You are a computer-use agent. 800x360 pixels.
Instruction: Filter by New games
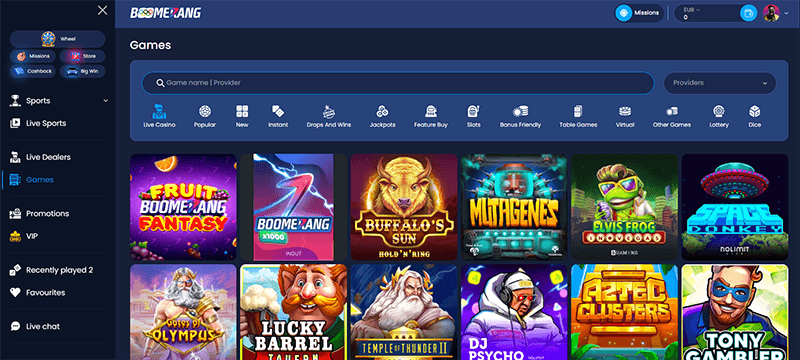242,116
